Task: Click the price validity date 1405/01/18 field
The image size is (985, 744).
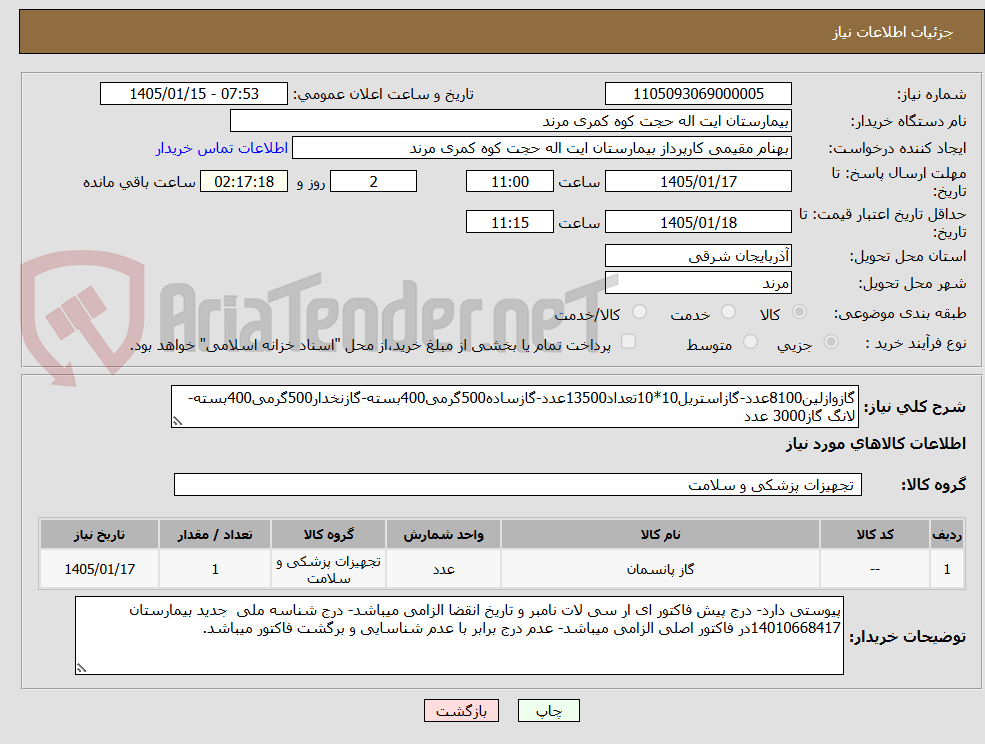Action: point(698,222)
